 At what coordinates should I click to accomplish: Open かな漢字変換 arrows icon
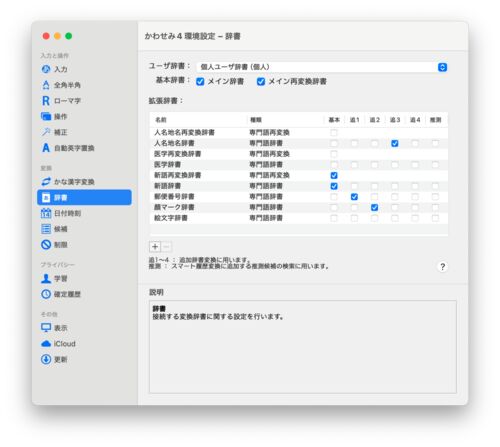pos(46,182)
